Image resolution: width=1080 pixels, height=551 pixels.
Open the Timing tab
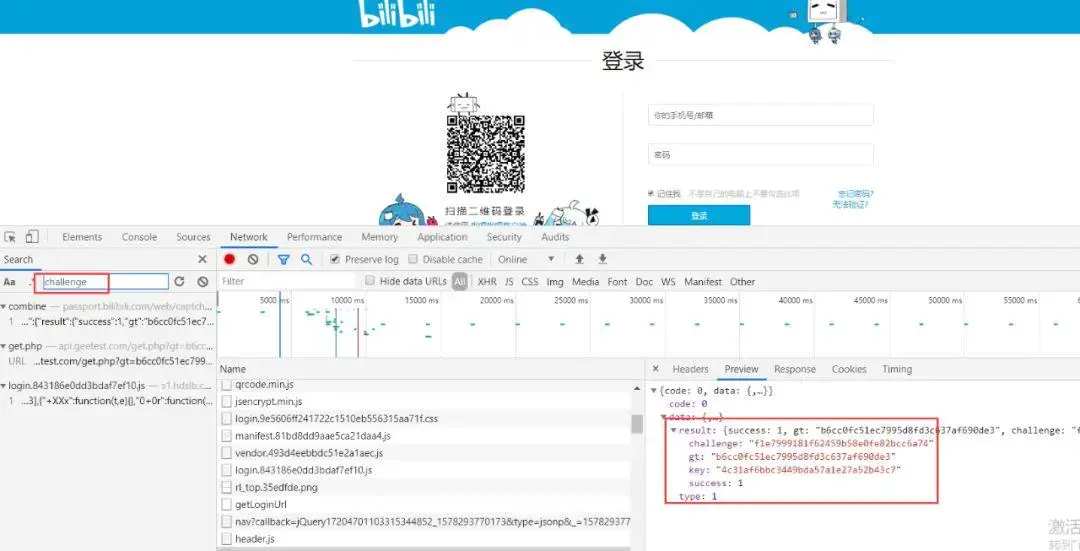tap(897, 369)
